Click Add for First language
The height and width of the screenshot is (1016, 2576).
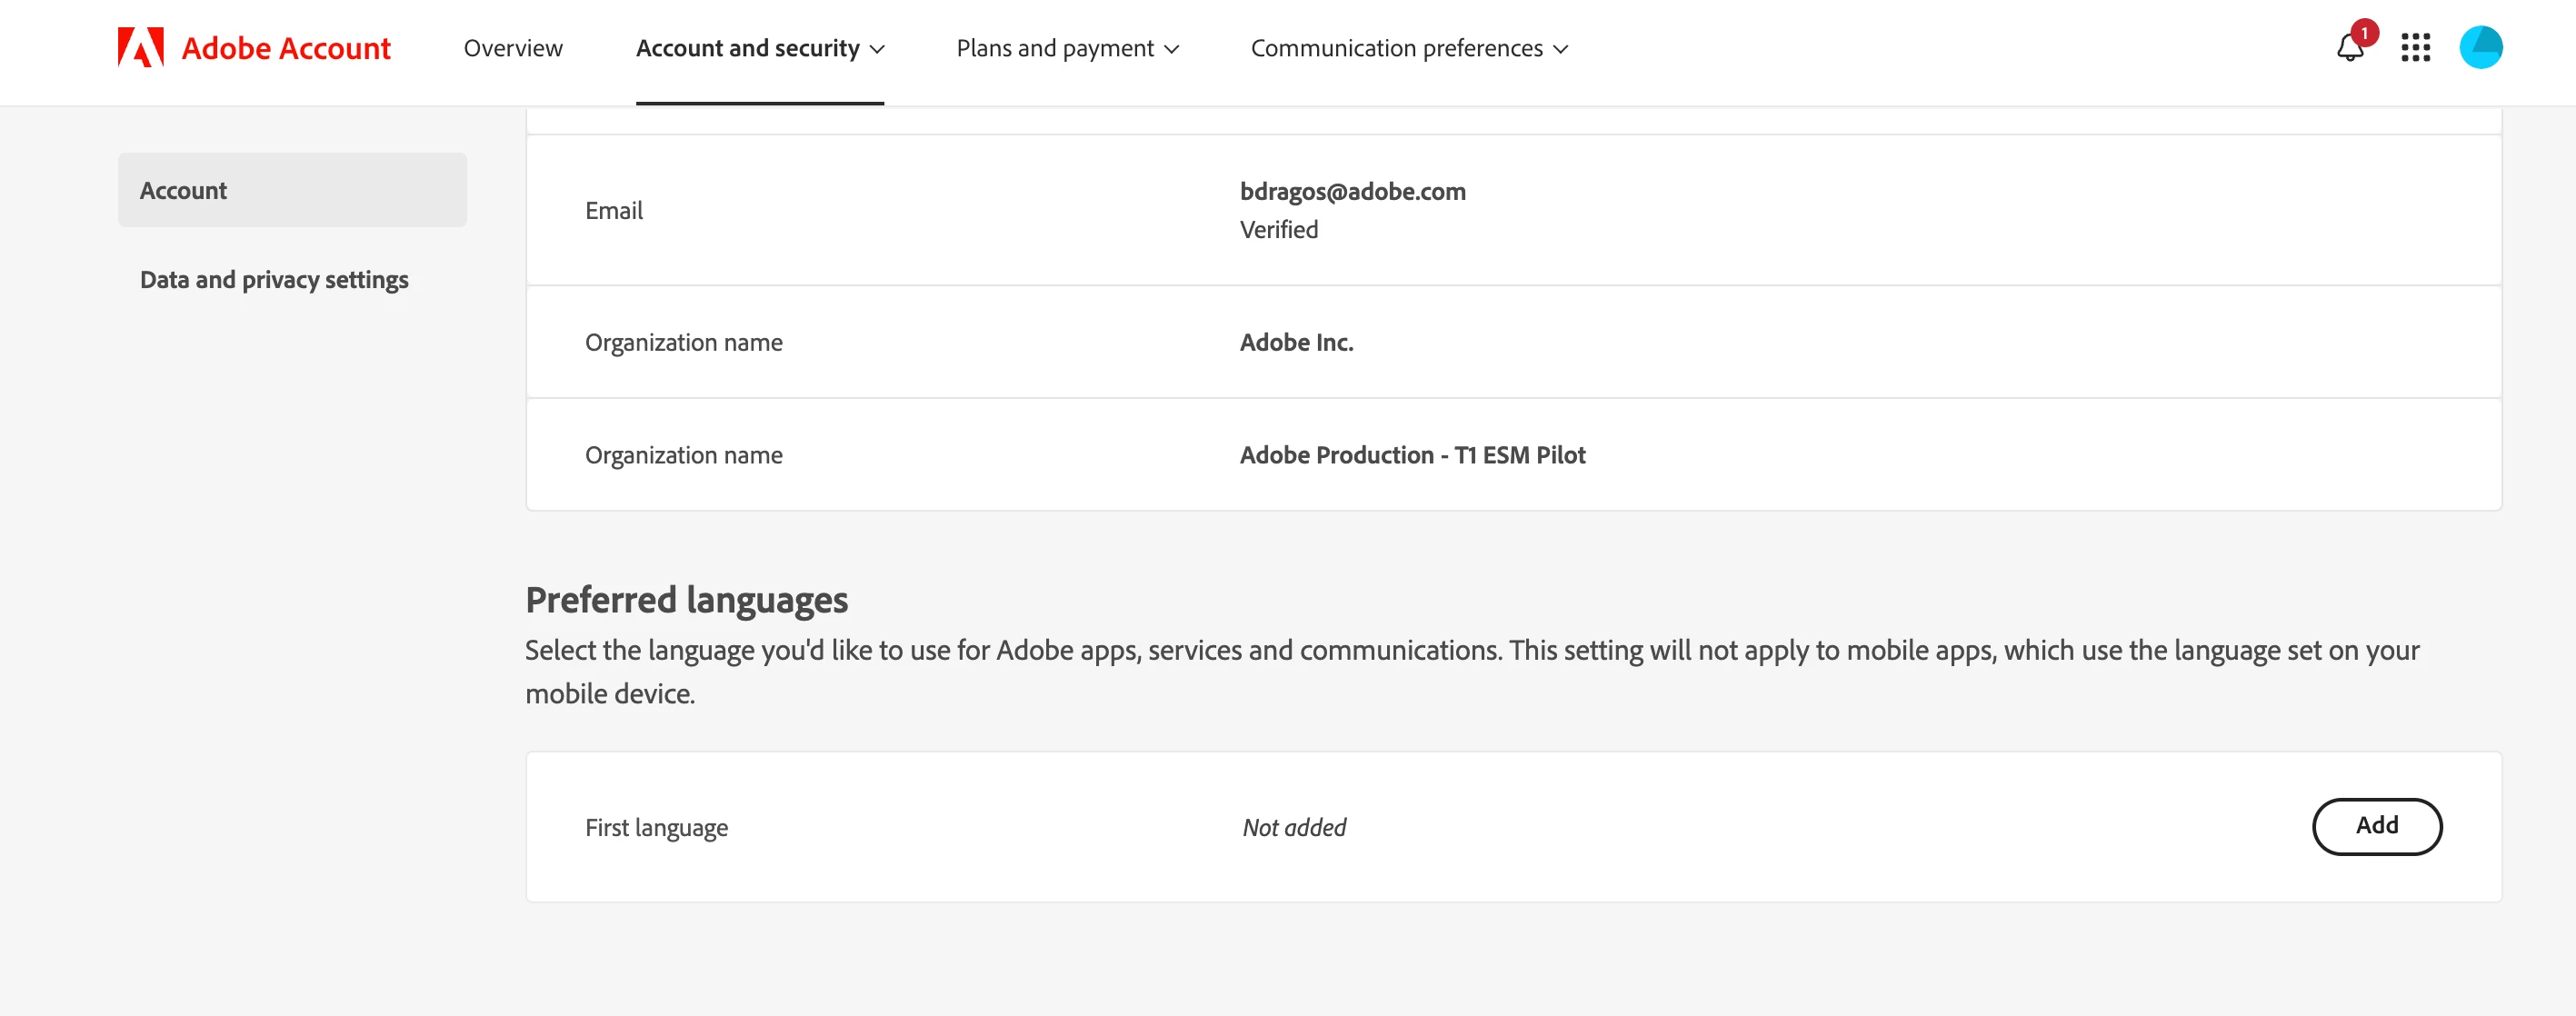(2376, 826)
